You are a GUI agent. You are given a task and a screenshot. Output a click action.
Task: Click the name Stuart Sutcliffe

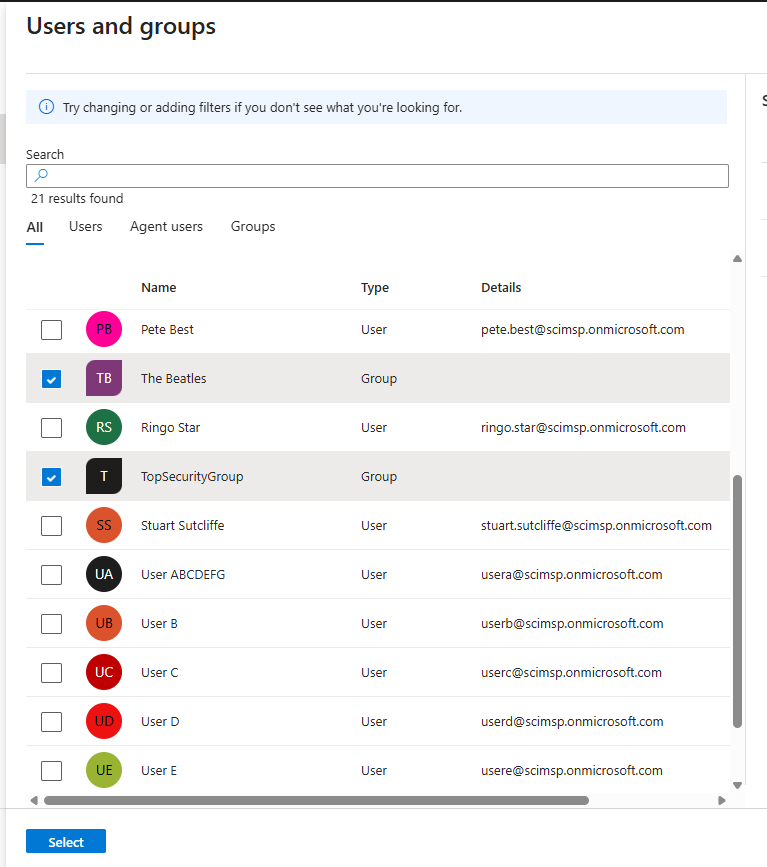(x=182, y=525)
